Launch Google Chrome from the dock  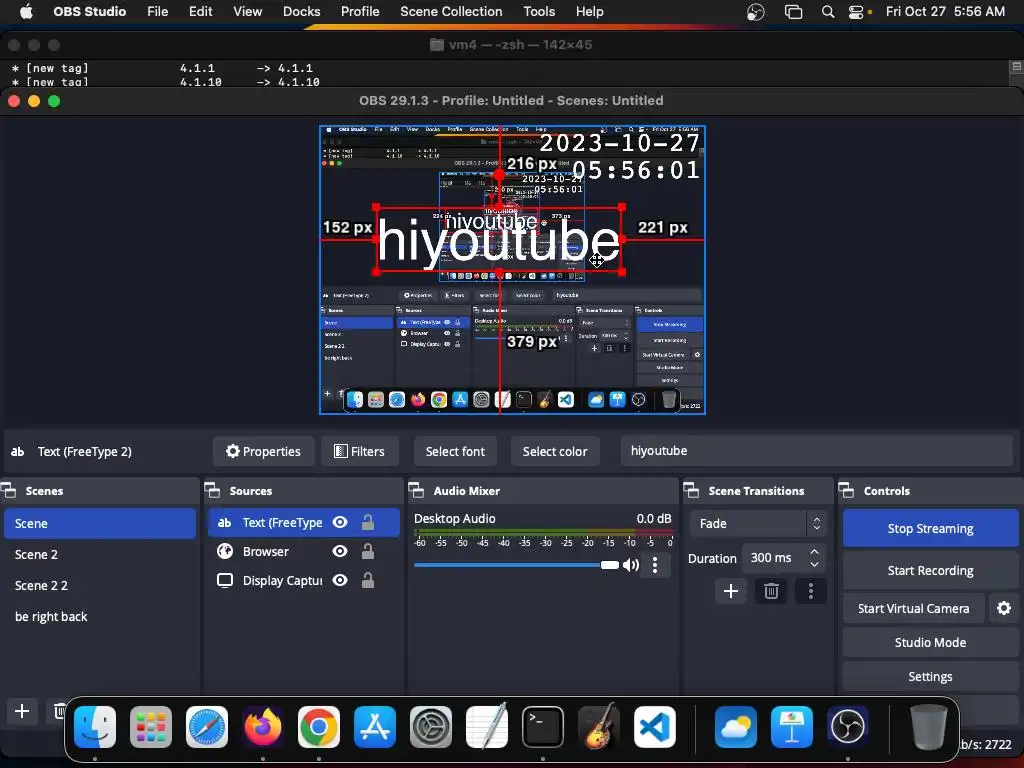tap(319, 727)
